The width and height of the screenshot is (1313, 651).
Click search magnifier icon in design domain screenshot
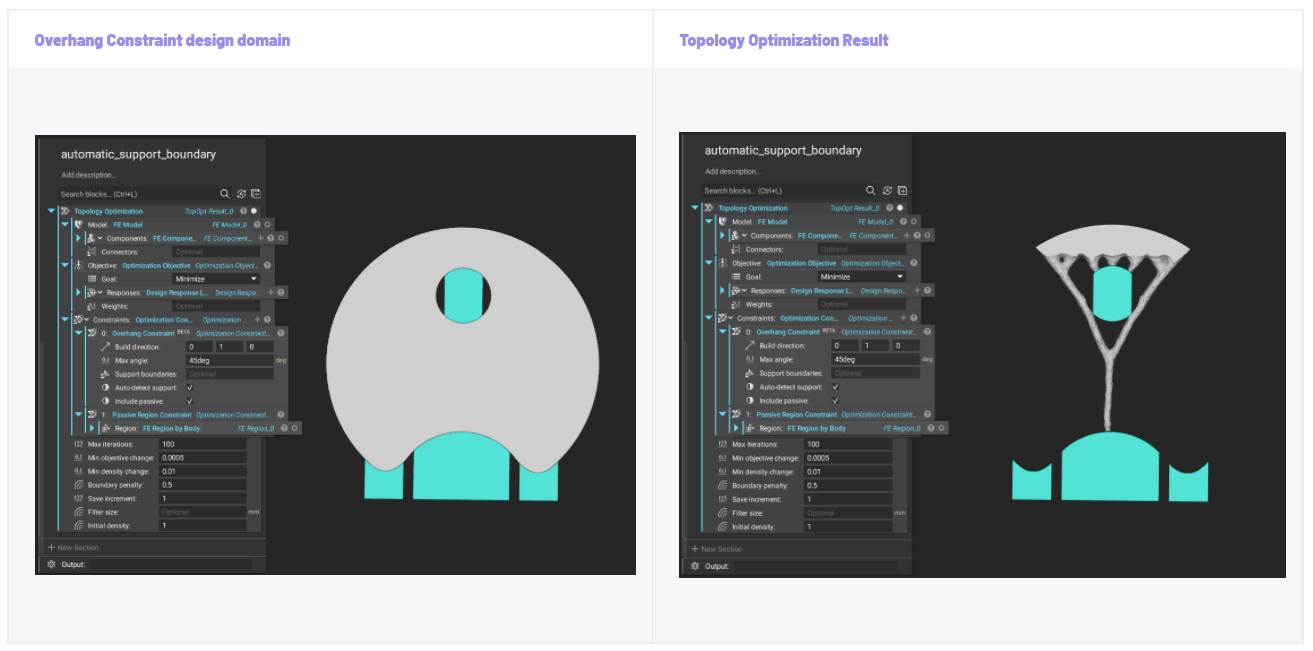225,194
